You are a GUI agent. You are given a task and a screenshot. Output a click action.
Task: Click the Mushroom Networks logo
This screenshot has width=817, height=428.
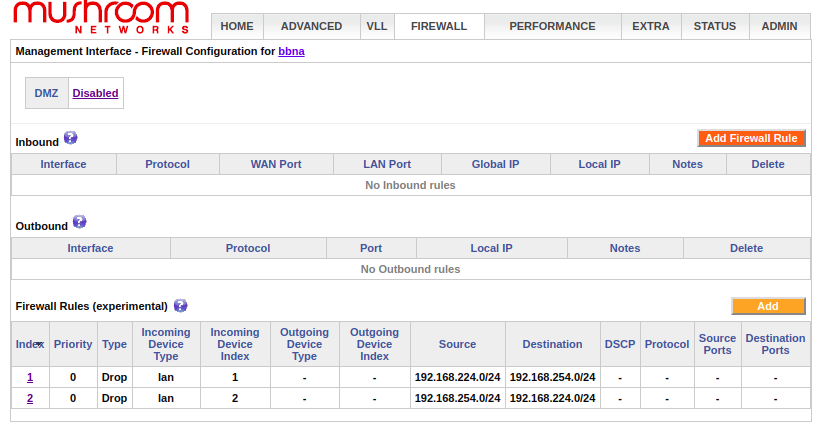click(101, 17)
